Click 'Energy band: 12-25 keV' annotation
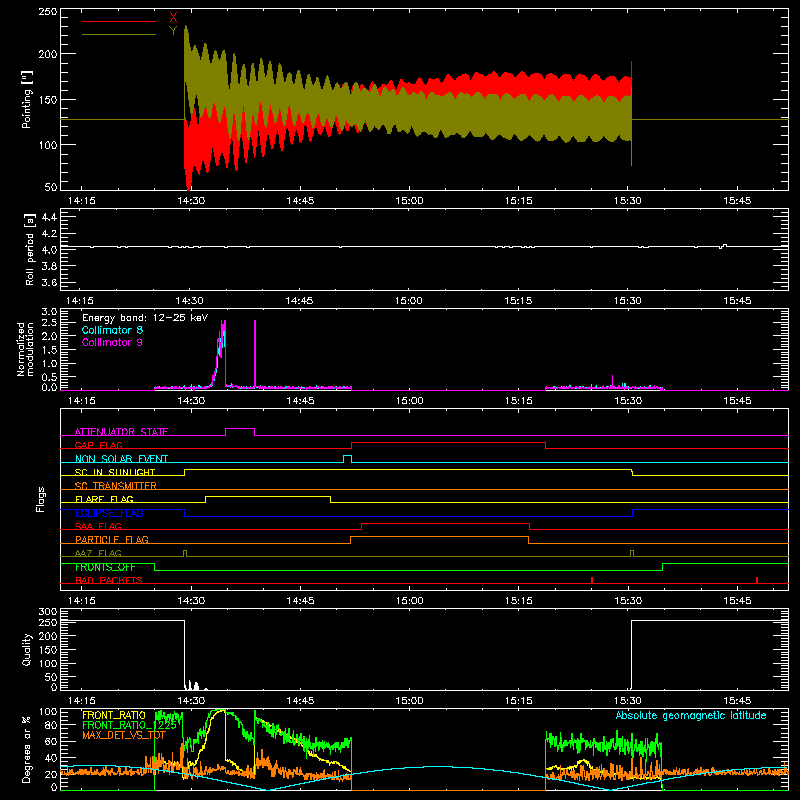Image resolution: width=800 pixels, height=800 pixels. coord(145,318)
